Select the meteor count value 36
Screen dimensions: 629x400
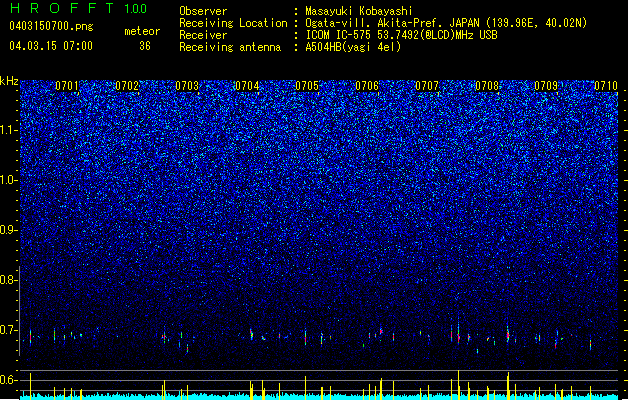145,46
